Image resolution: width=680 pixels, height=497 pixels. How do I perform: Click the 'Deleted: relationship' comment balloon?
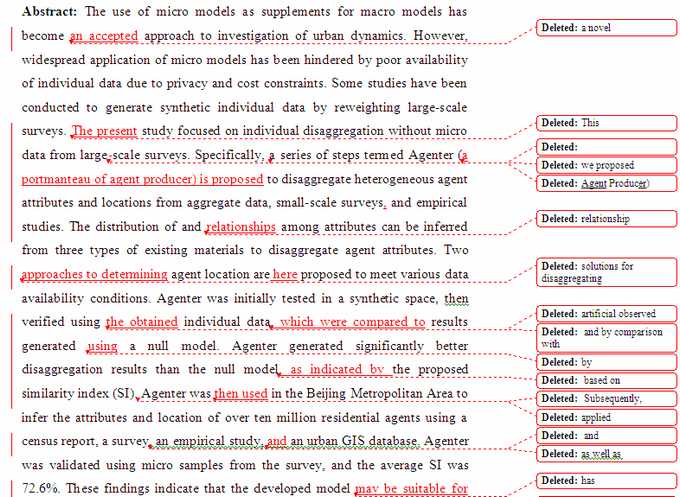(606, 219)
